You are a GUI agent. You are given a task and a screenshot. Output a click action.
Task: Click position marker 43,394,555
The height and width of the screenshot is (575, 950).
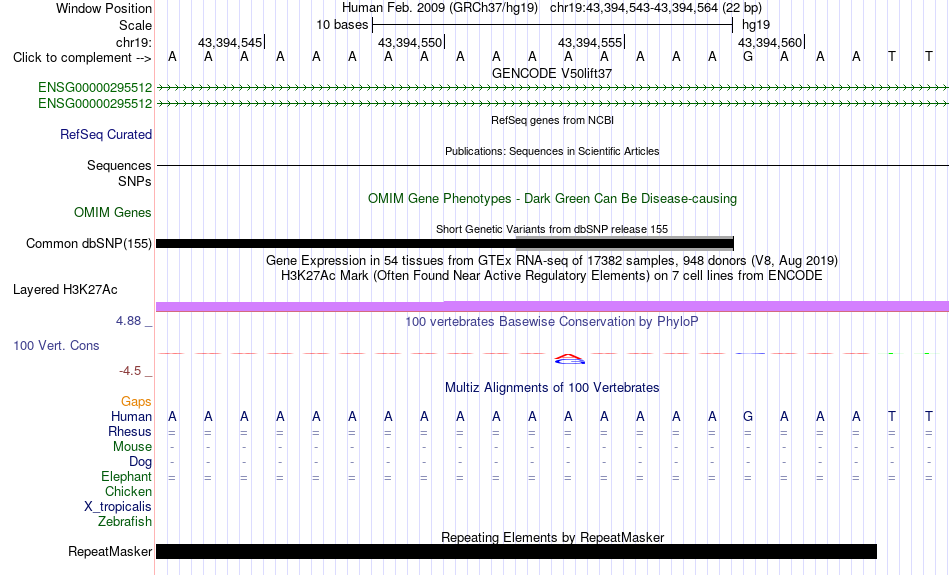point(590,42)
